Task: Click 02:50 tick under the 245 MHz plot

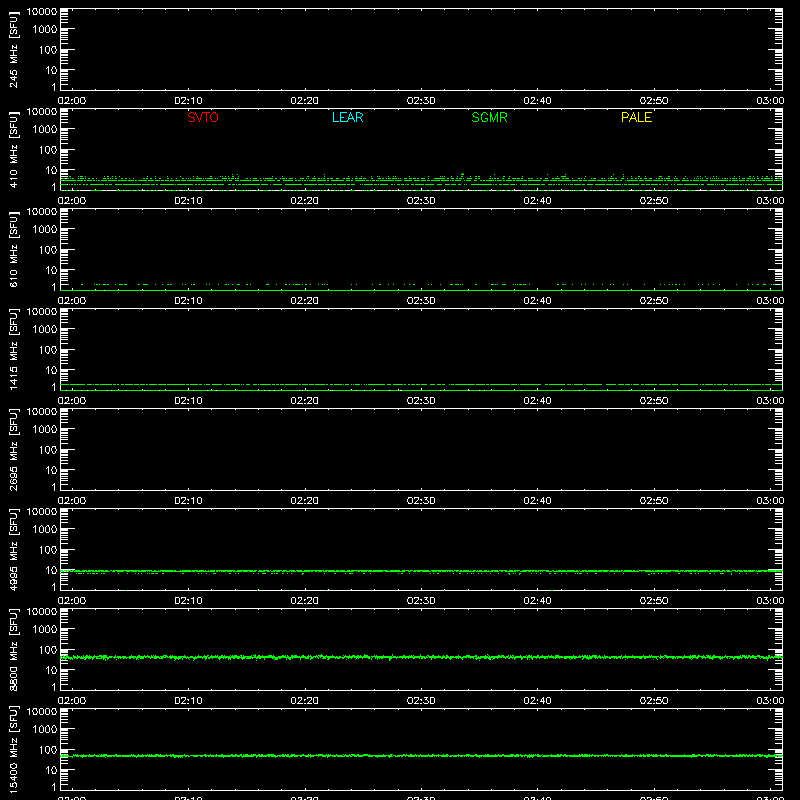Action: [654, 101]
